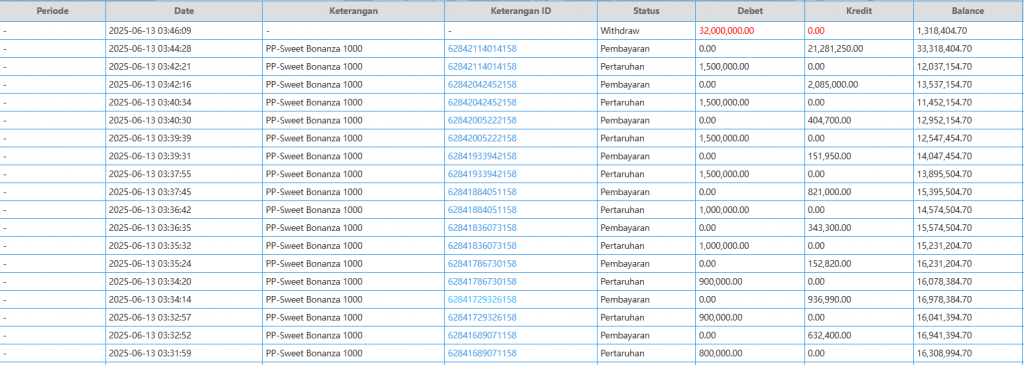Screen dimensions: 1024x365
Task: Click the Kredit column header
Action: (859, 11)
